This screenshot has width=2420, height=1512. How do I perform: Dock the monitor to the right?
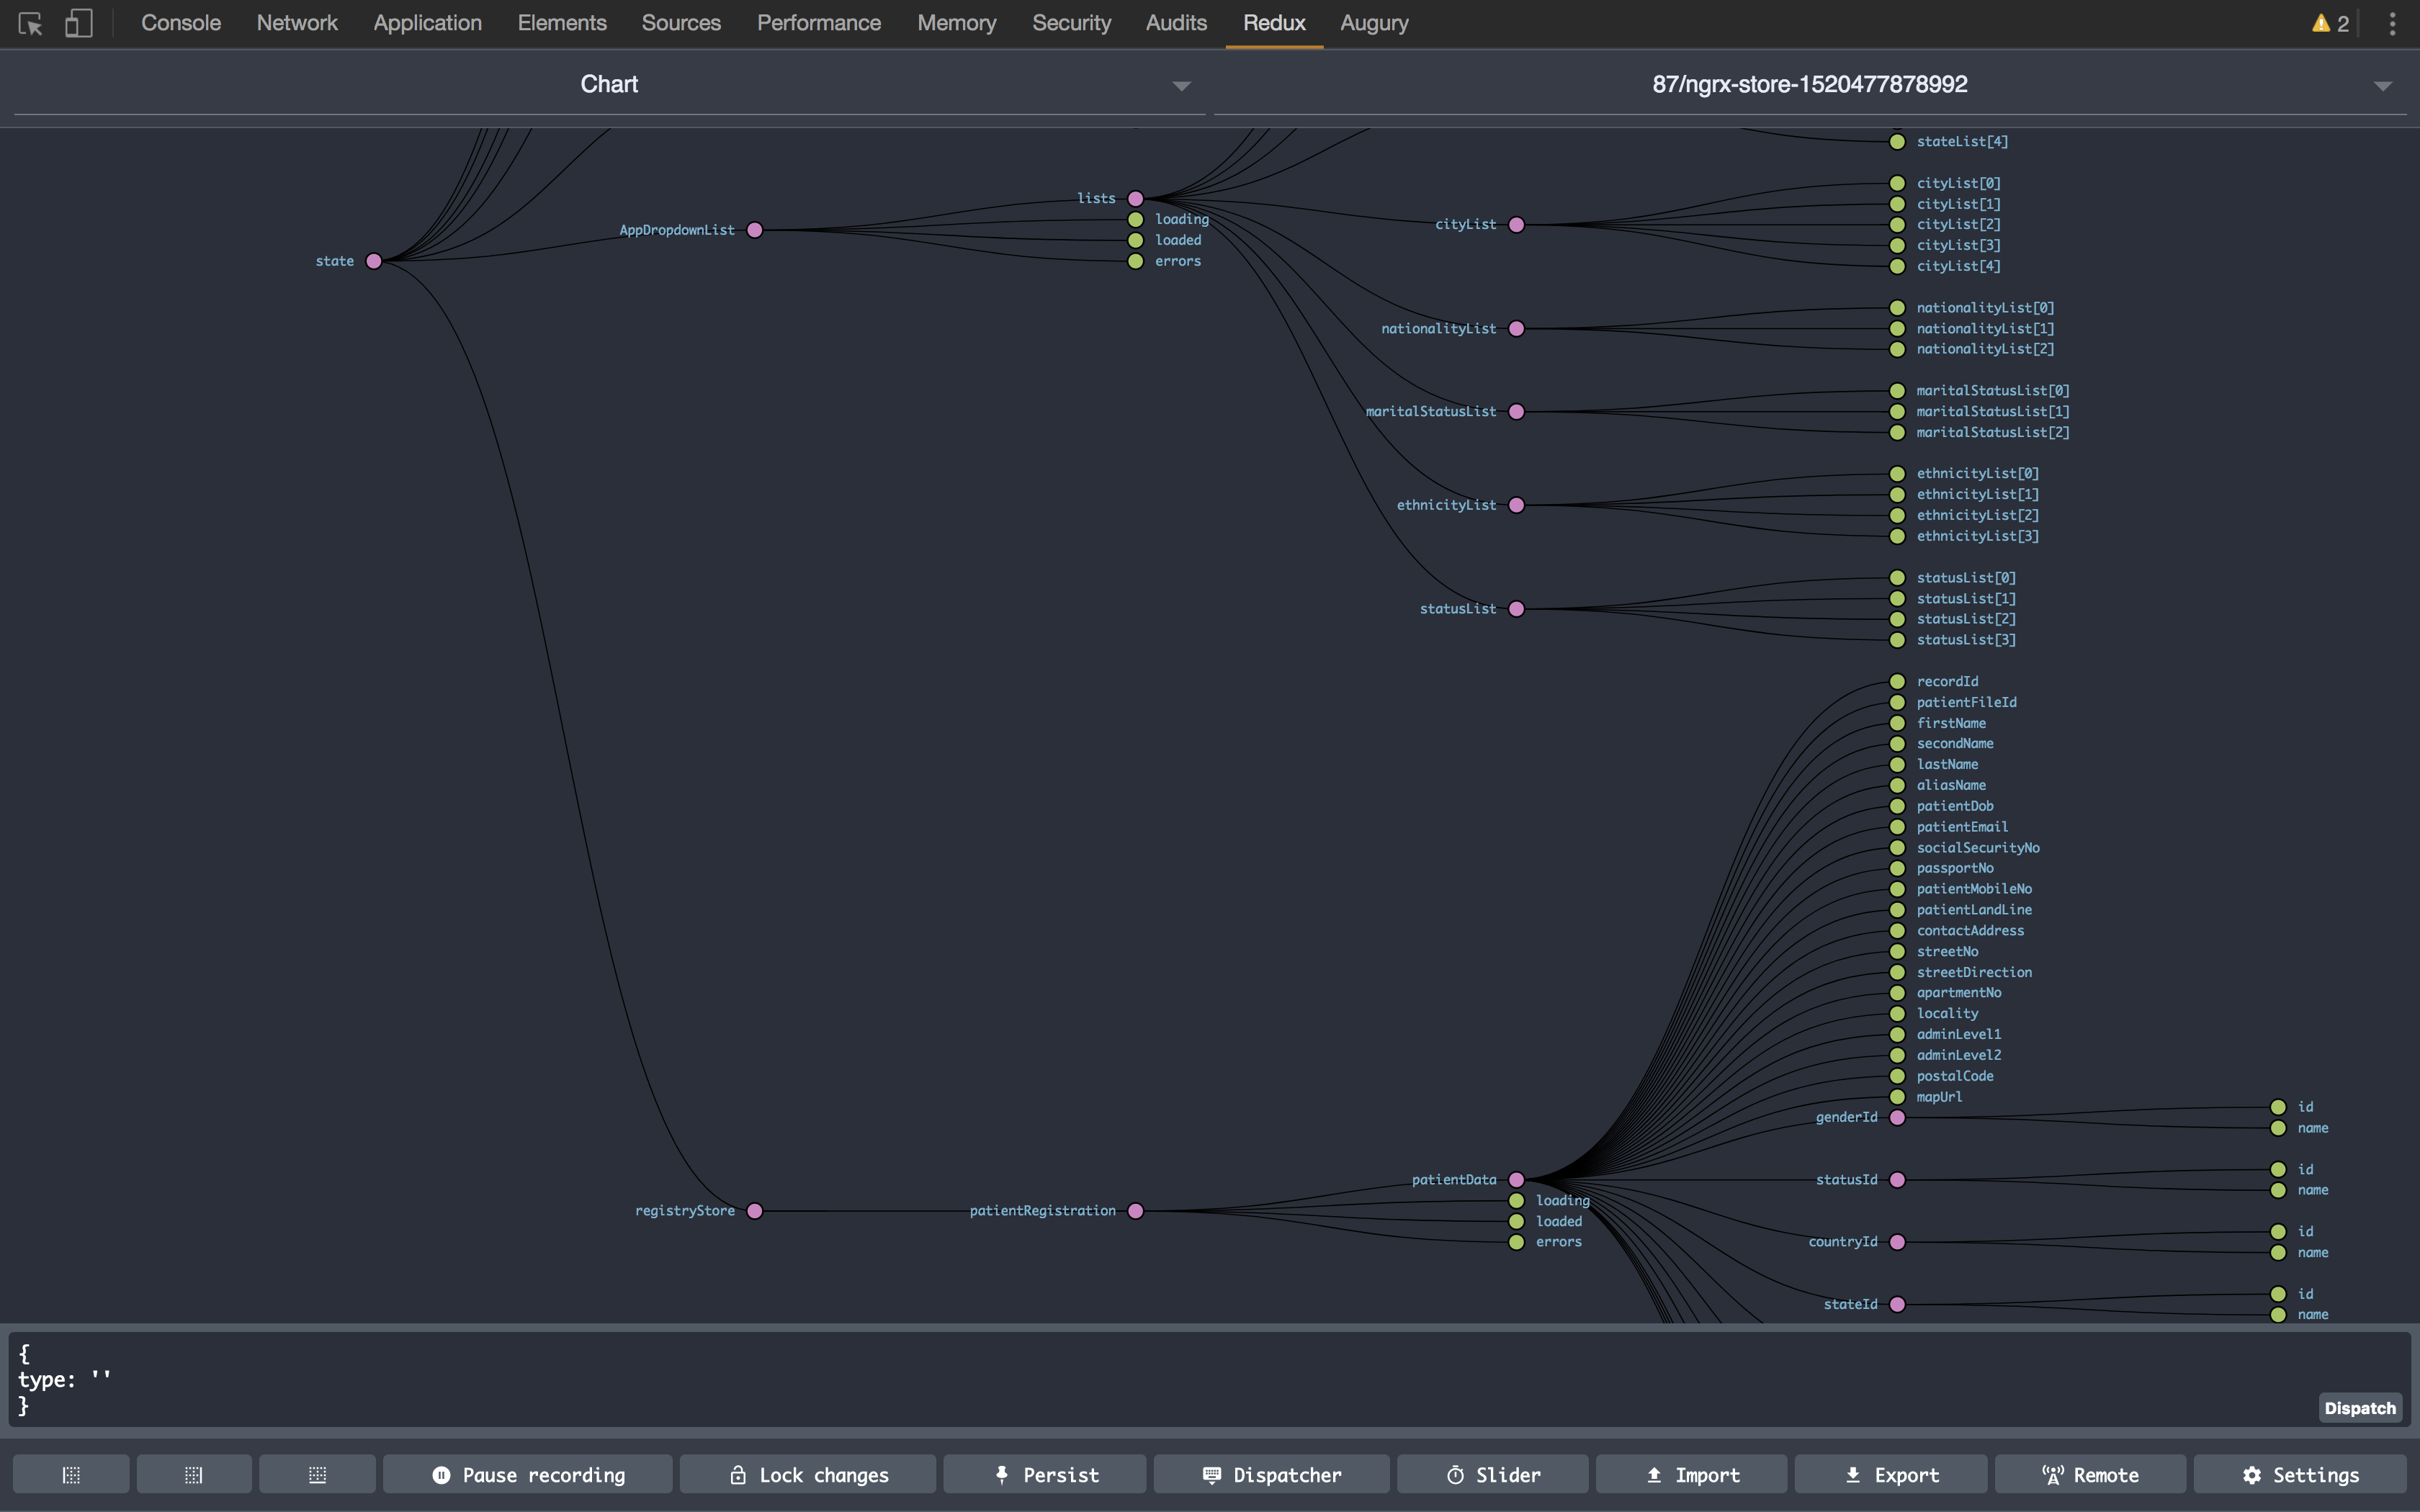(x=194, y=1474)
